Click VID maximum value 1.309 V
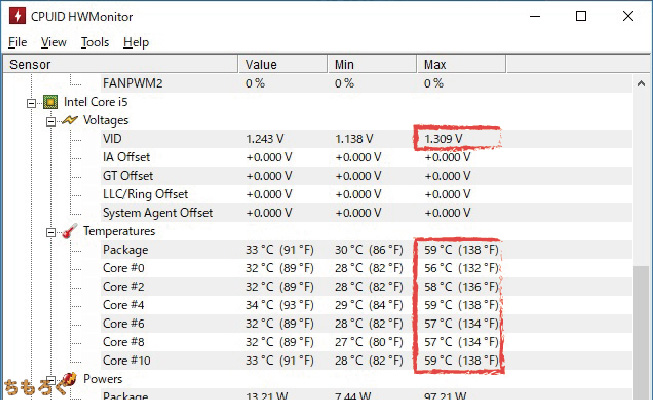The image size is (653, 400). coord(443,139)
